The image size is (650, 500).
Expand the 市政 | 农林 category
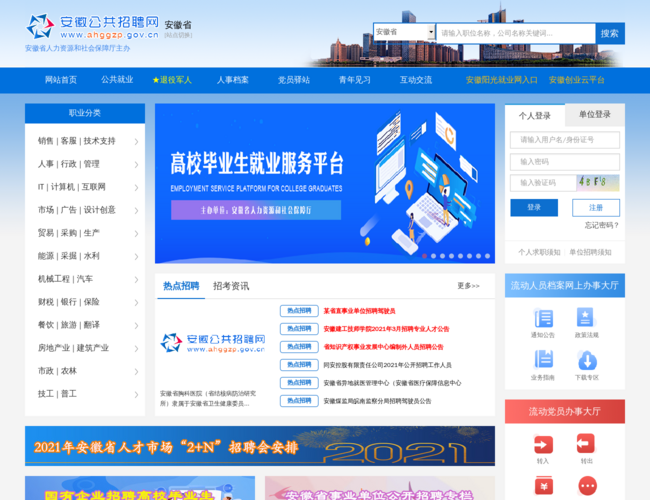(85, 371)
